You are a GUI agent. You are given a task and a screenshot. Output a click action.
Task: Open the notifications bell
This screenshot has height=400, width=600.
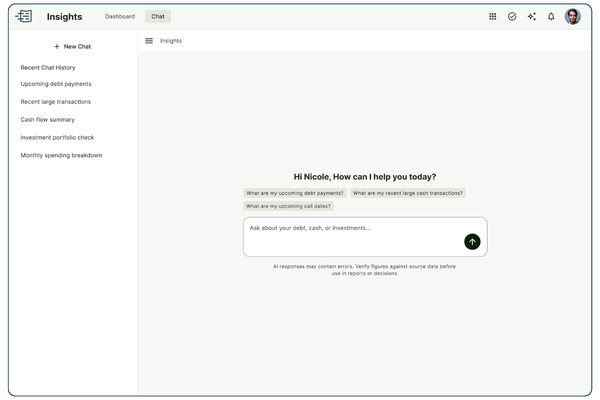(551, 16)
